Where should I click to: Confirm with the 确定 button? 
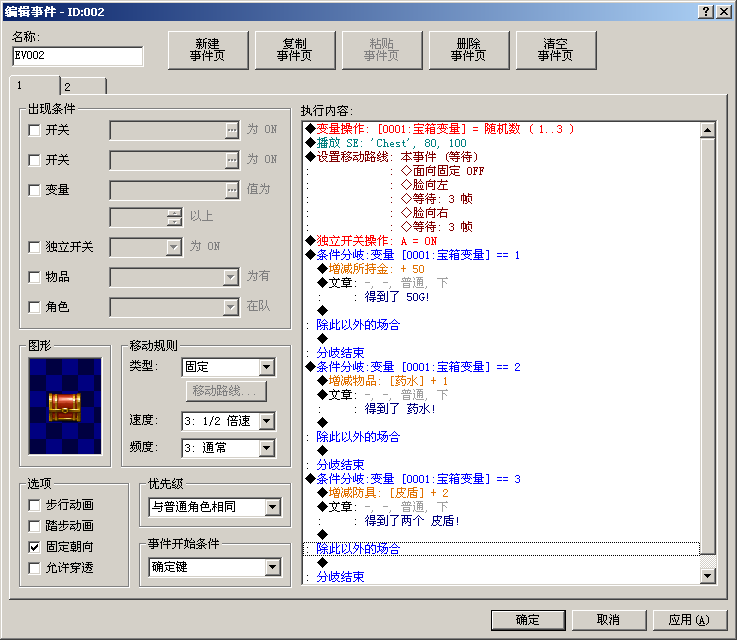(528, 620)
